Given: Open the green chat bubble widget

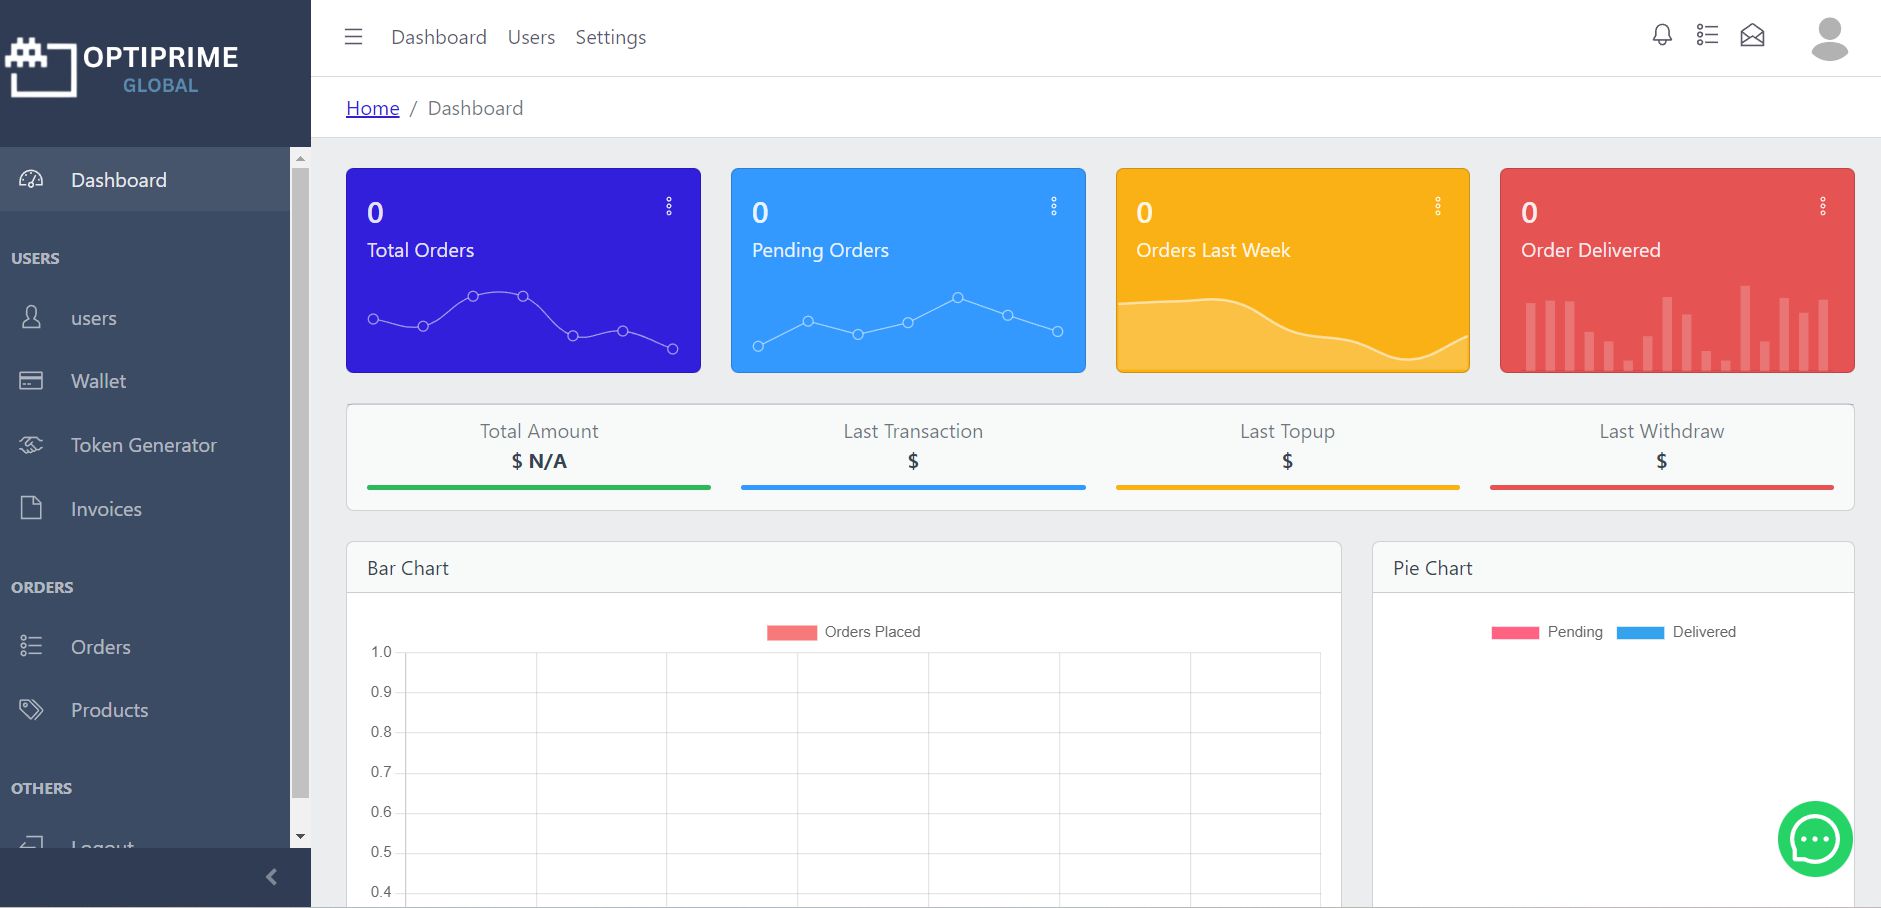Looking at the screenshot, I should tap(1814, 839).
